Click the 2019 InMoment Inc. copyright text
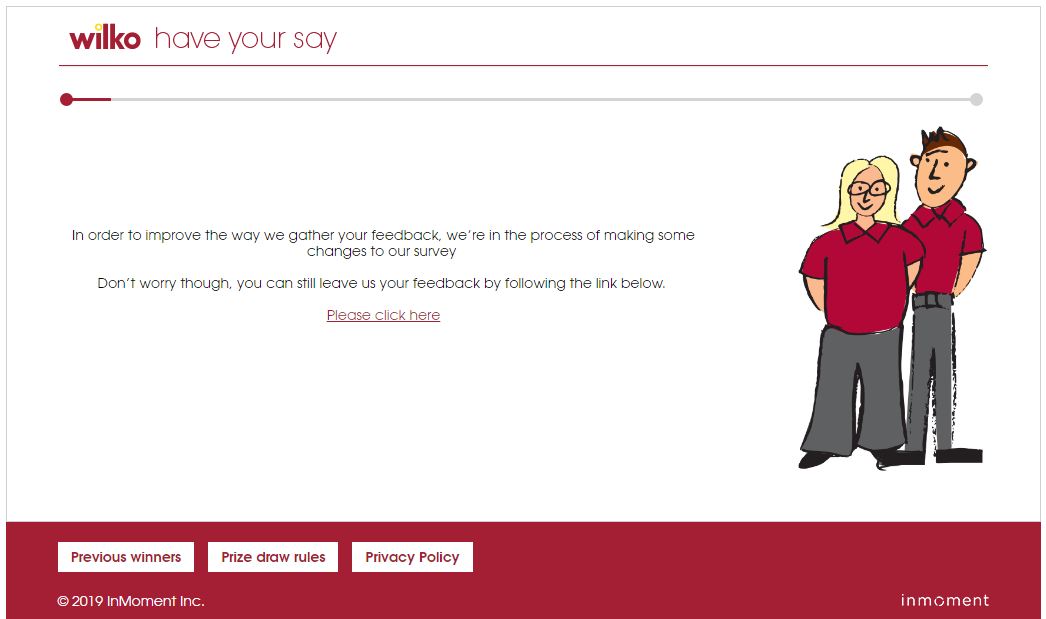 pyautogui.click(x=131, y=601)
